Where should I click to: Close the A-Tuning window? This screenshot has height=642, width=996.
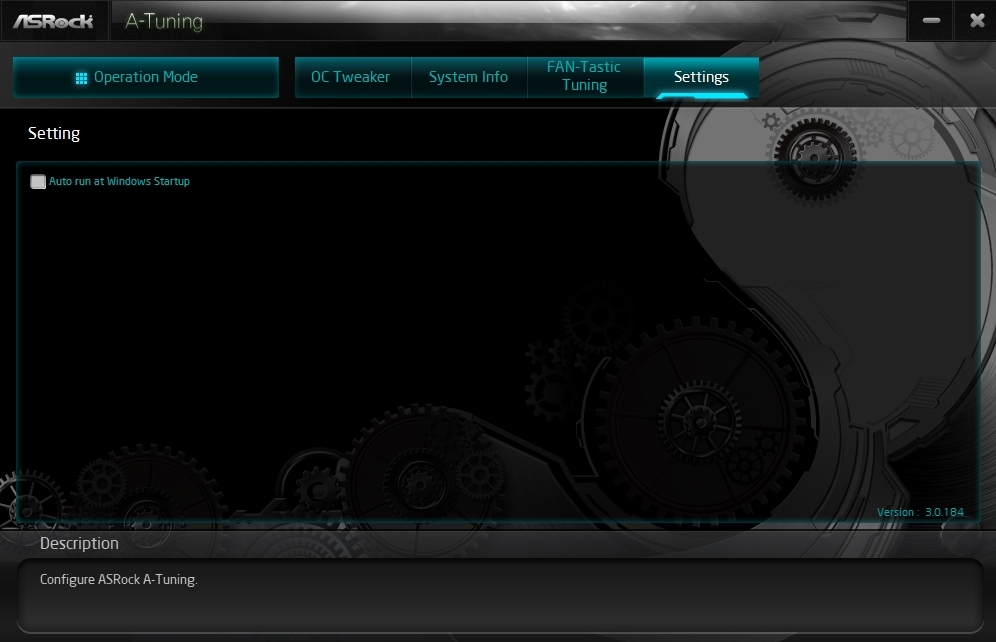point(977,21)
